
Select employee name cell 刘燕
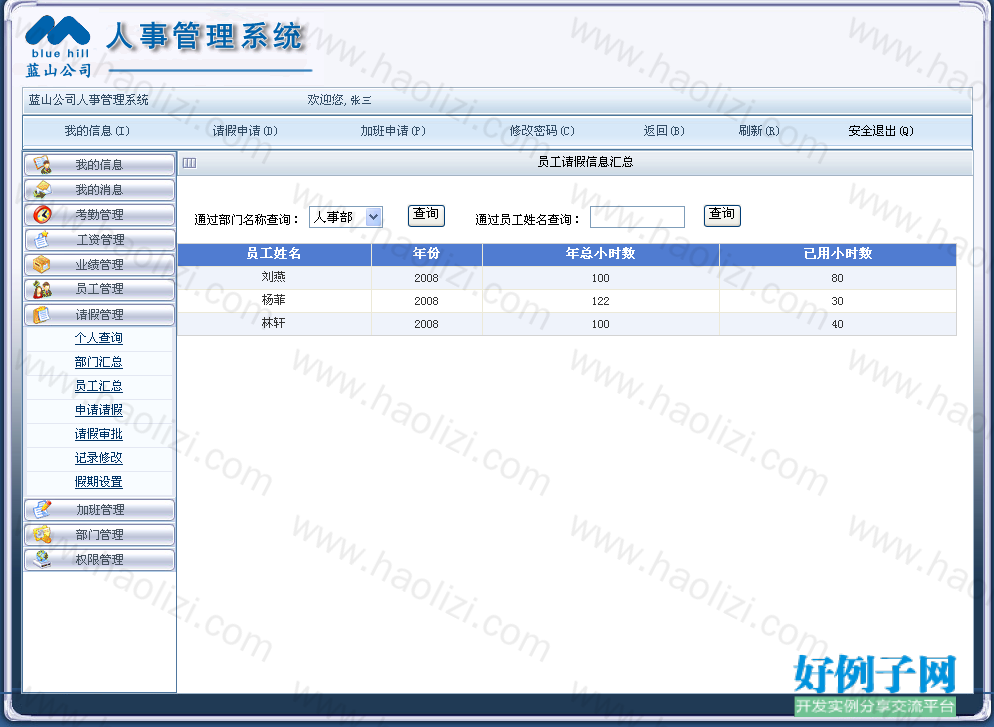point(274,277)
